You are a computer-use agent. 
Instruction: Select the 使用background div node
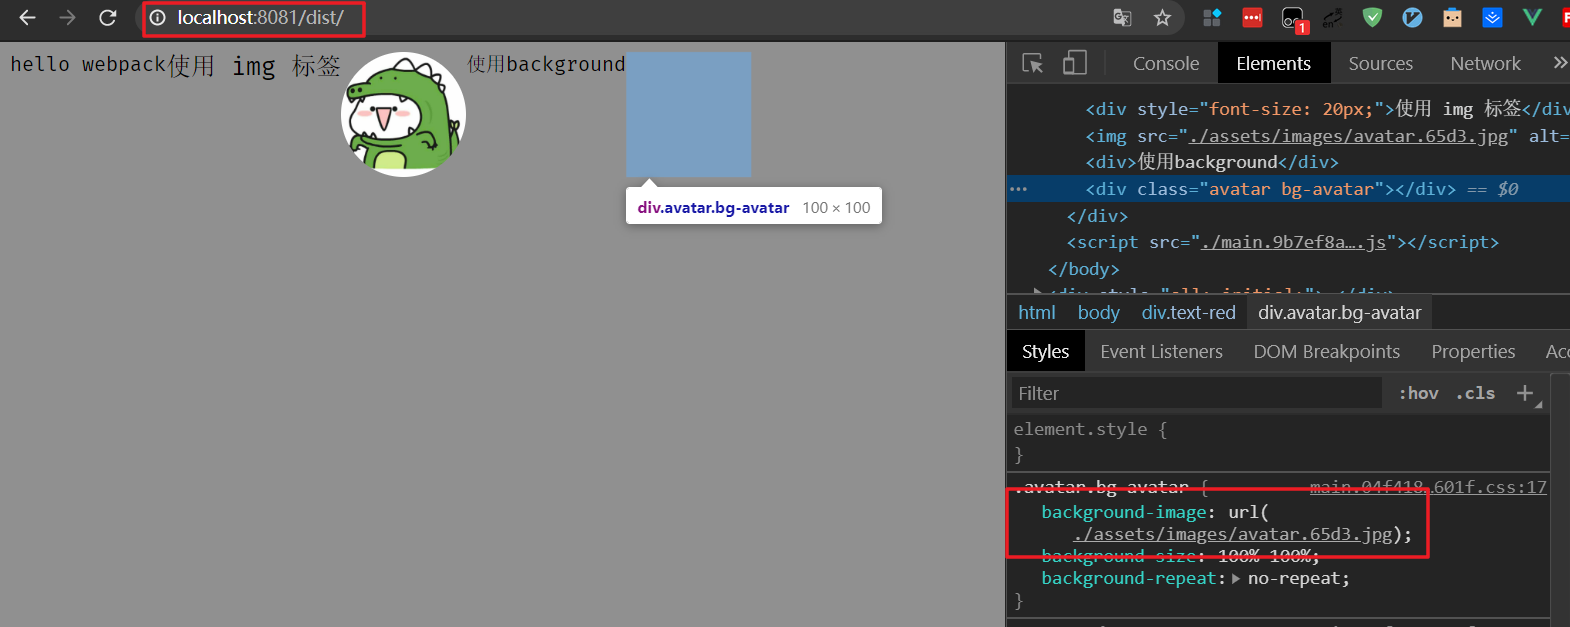click(x=1212, y=162)
